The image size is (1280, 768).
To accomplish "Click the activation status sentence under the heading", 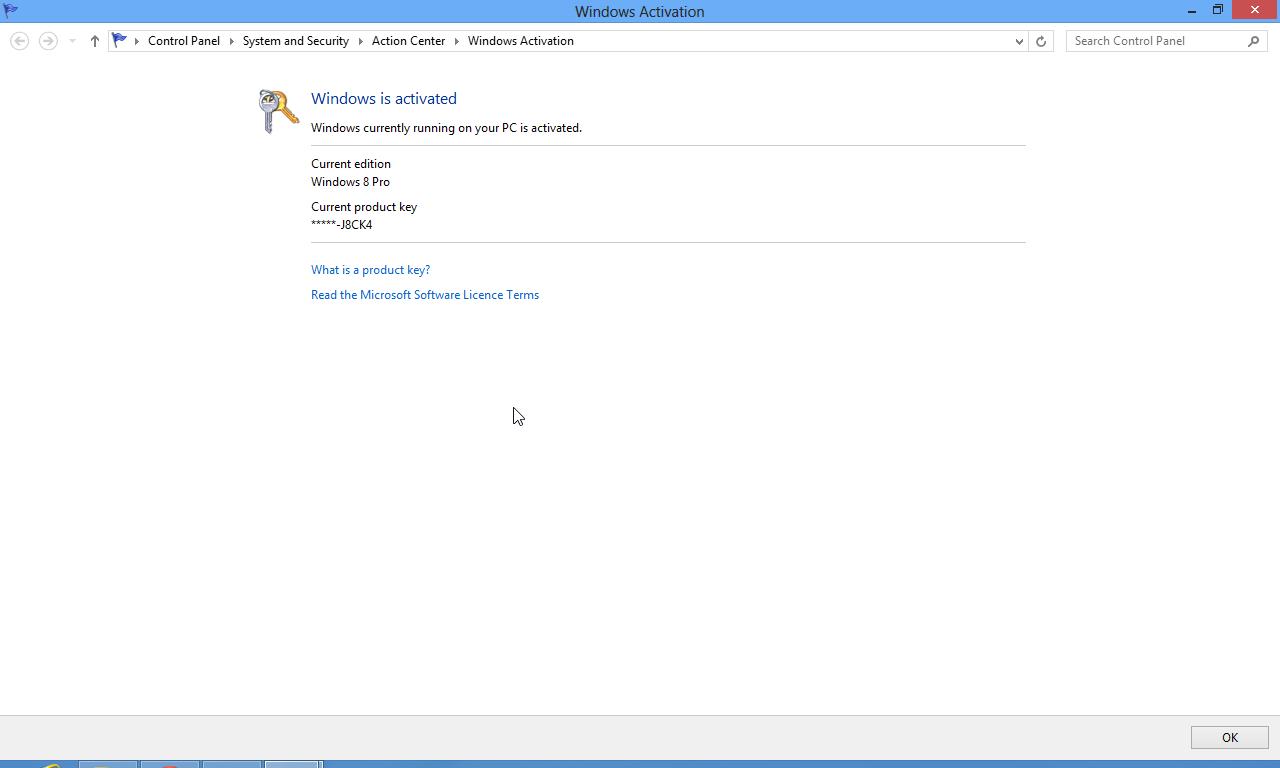I will pos(446,128).
